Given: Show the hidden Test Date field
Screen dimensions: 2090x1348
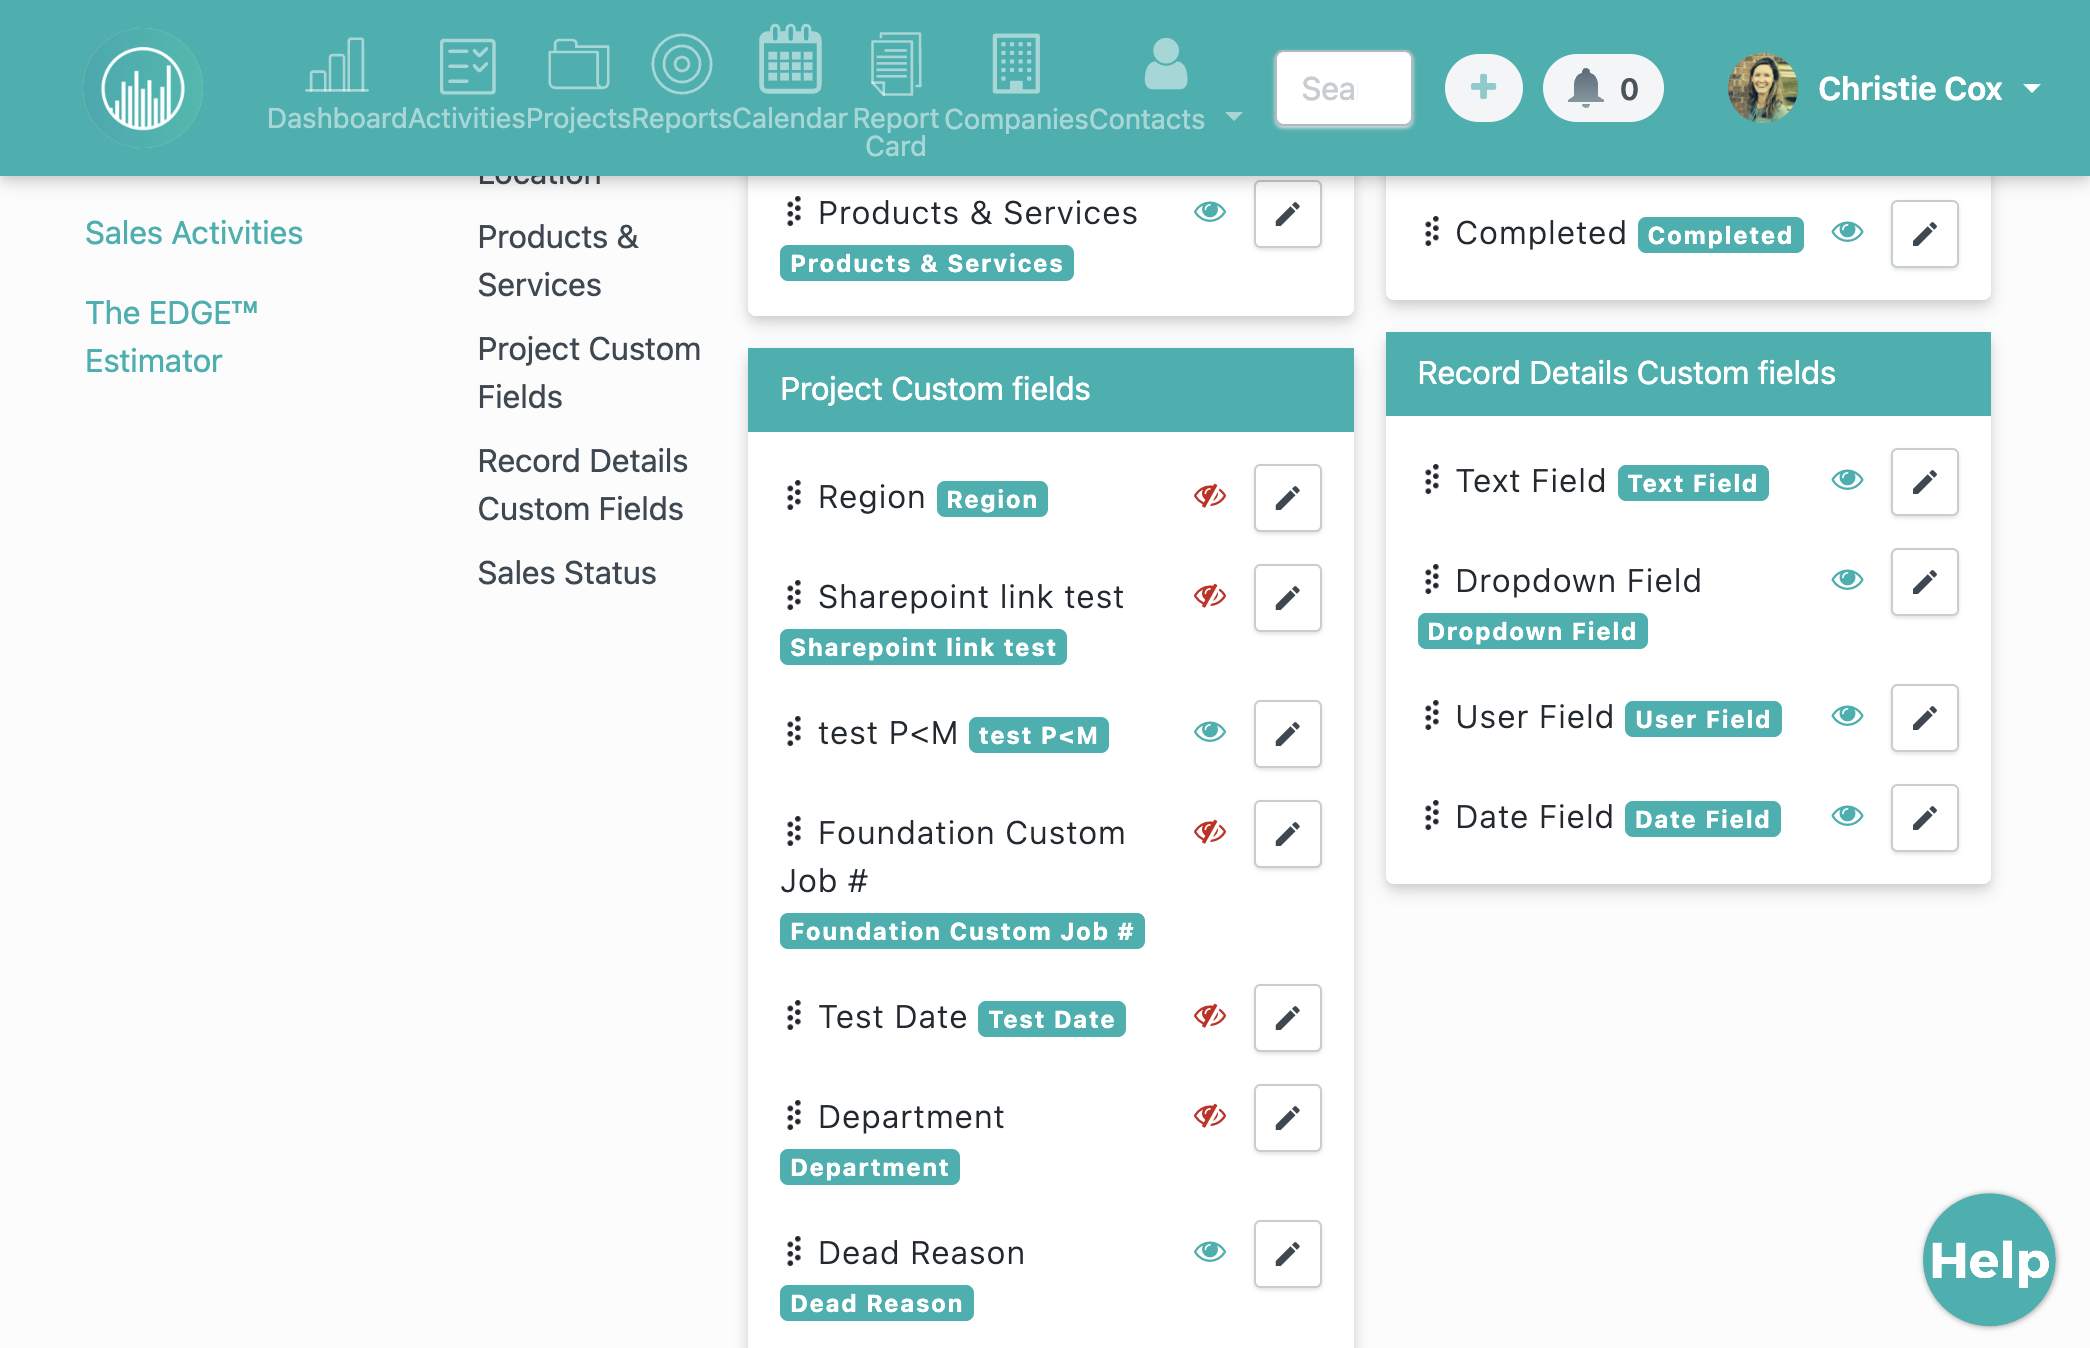Looking at the screenshot, I should pyautogui.click(x=1209, y=1016).
